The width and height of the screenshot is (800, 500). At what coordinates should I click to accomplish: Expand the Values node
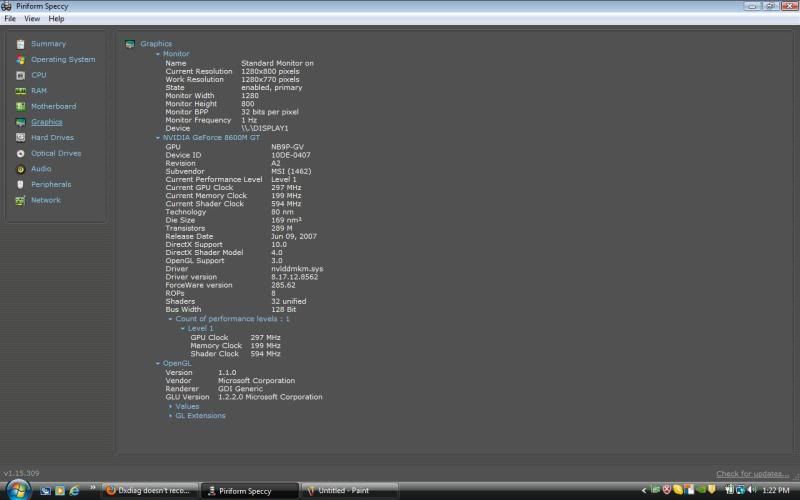tap(170, 407)
